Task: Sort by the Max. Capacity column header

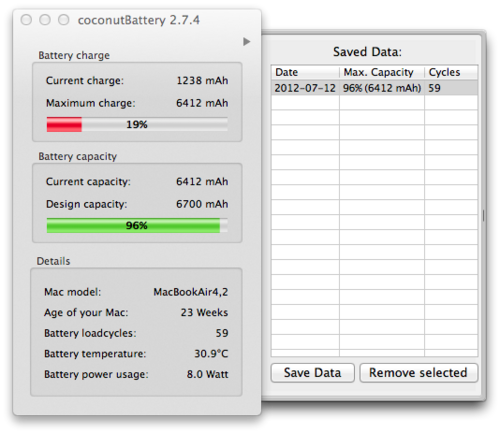Action: [382, 72]
